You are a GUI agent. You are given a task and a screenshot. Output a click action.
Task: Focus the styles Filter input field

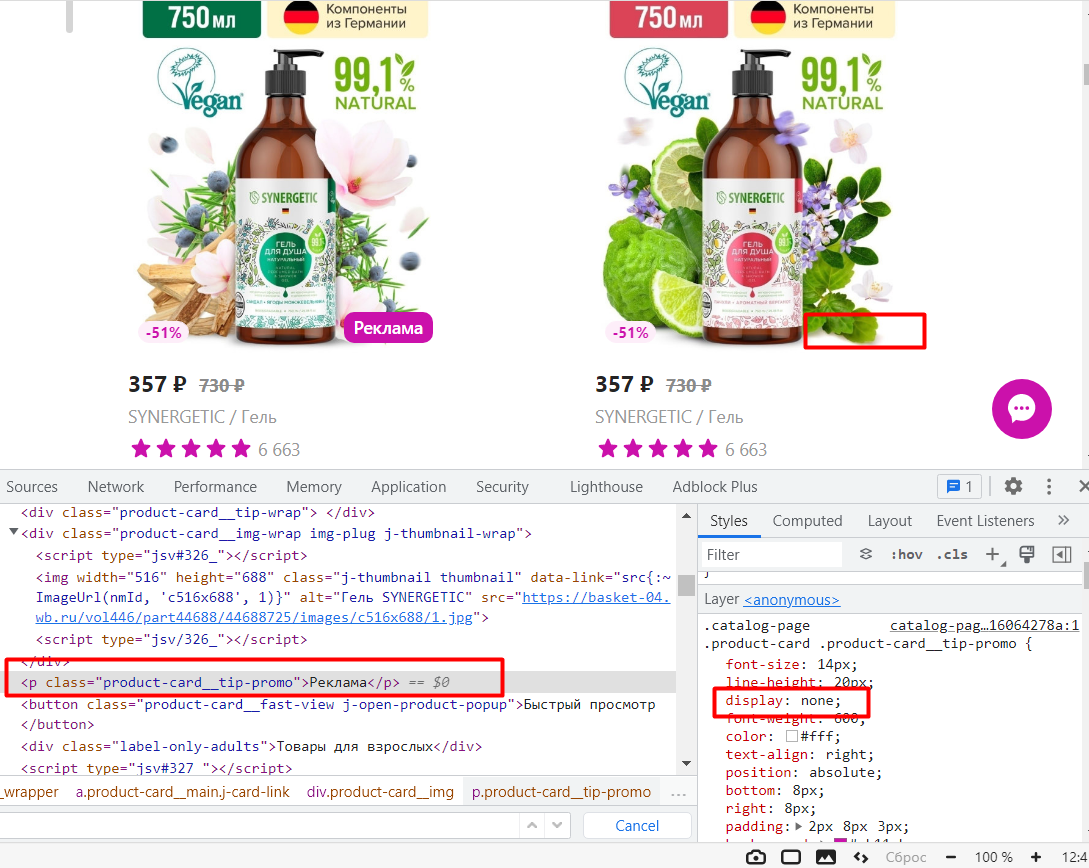tap(772, 554)
